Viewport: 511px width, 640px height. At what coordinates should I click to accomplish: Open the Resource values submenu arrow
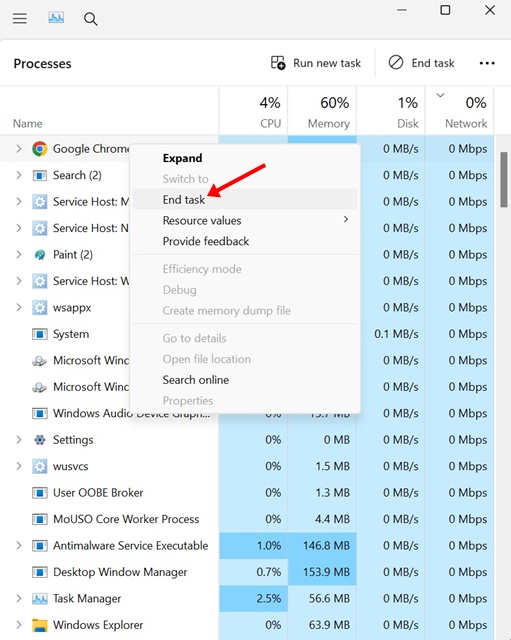(x=346, y=220)
